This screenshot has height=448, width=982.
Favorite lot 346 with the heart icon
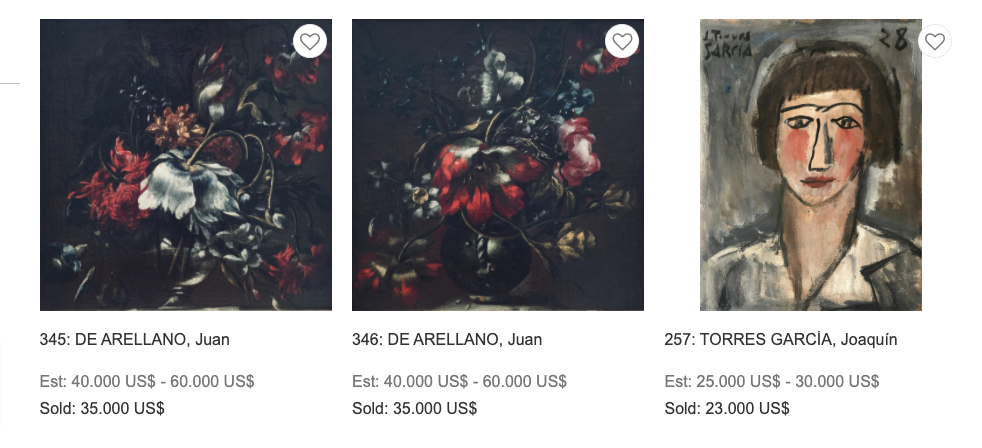coord(623,42)
